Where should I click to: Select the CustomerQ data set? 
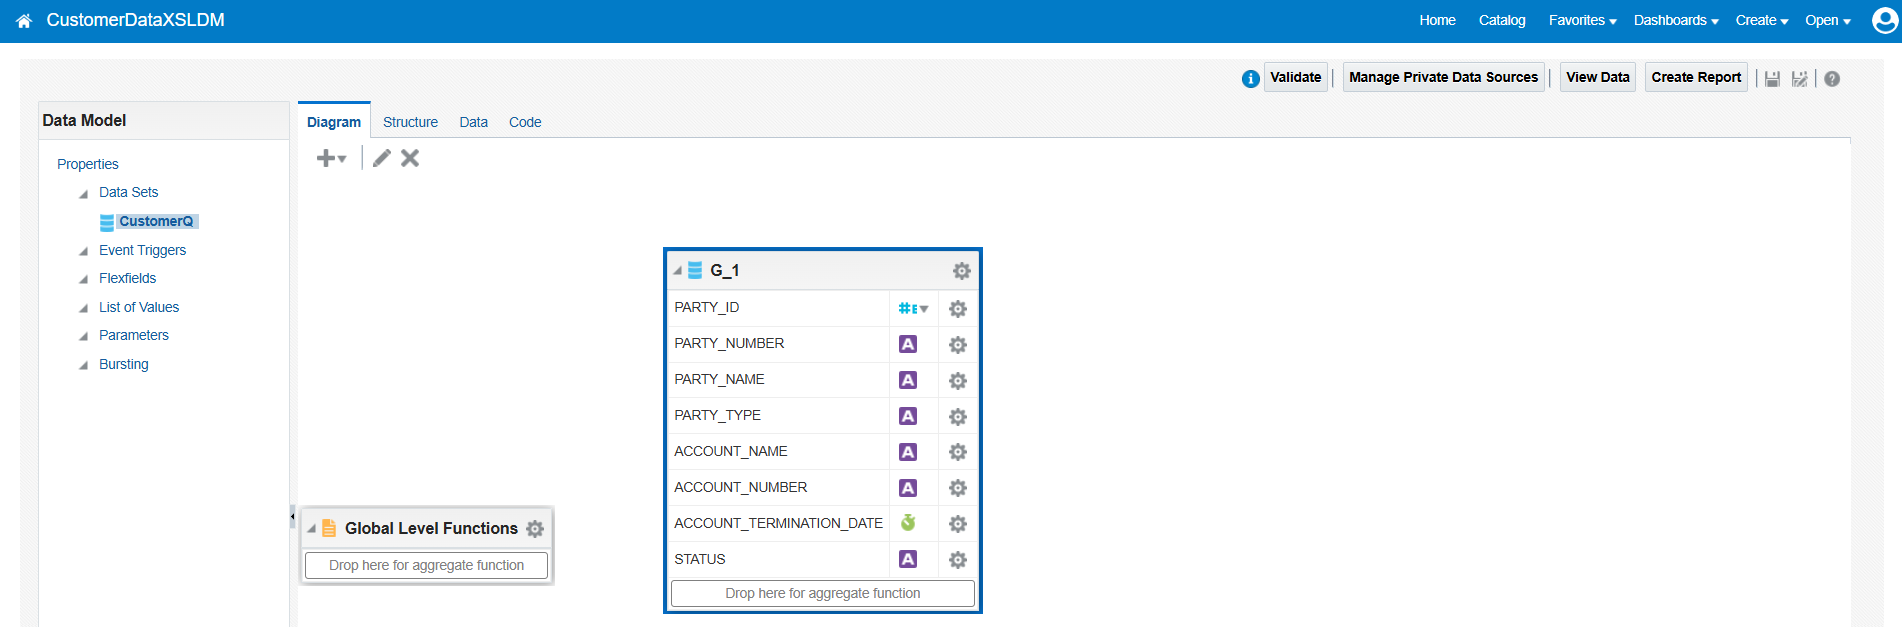(x=156, y=221)
